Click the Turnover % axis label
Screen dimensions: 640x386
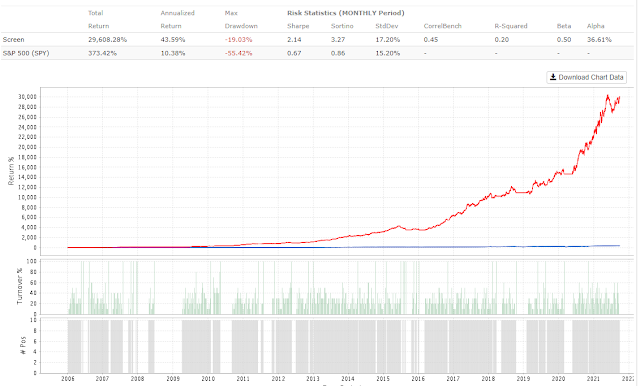pos(19,286)
